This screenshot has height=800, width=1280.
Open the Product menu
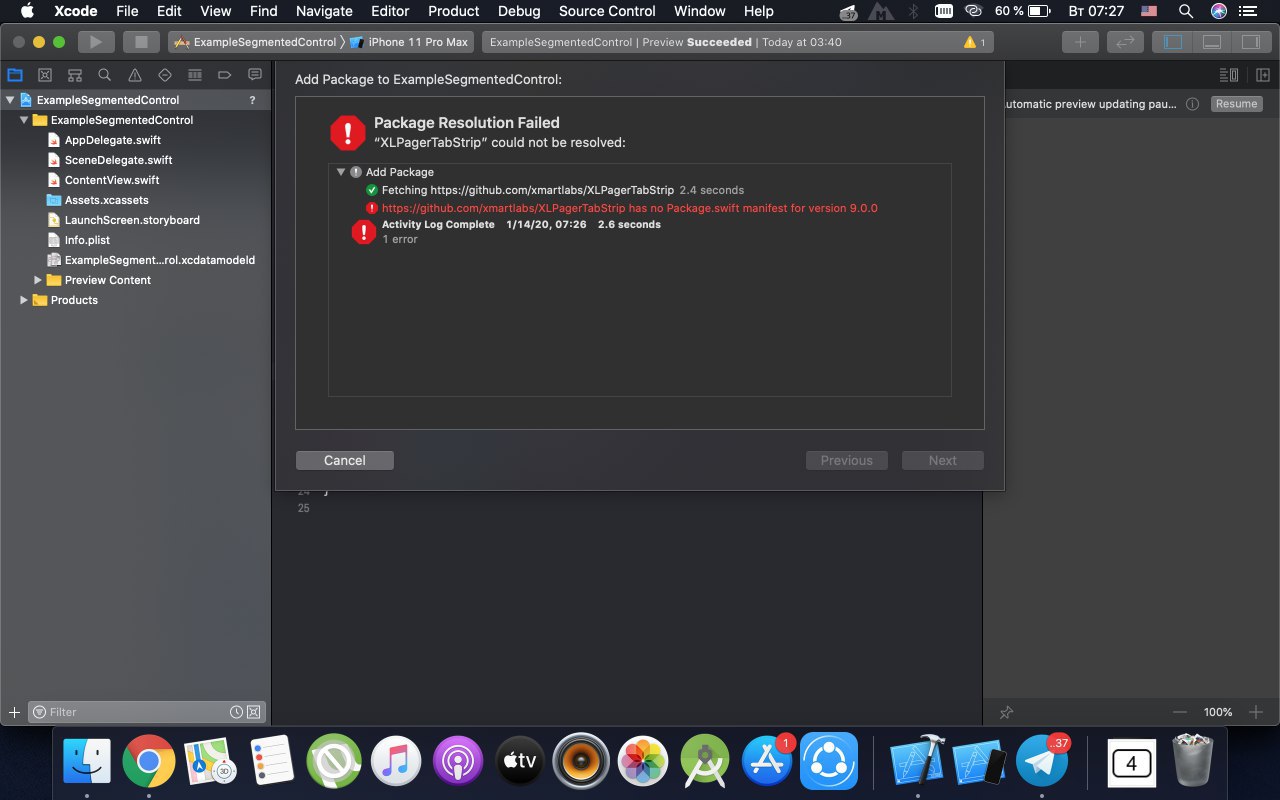[454, 11]
